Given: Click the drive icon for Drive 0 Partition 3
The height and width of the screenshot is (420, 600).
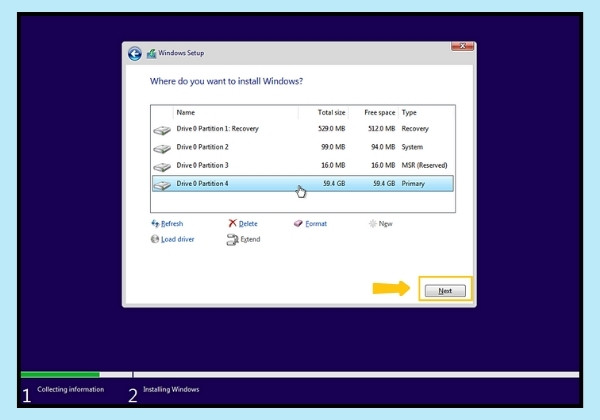Looking at the screenshot, I should (162, 167).
